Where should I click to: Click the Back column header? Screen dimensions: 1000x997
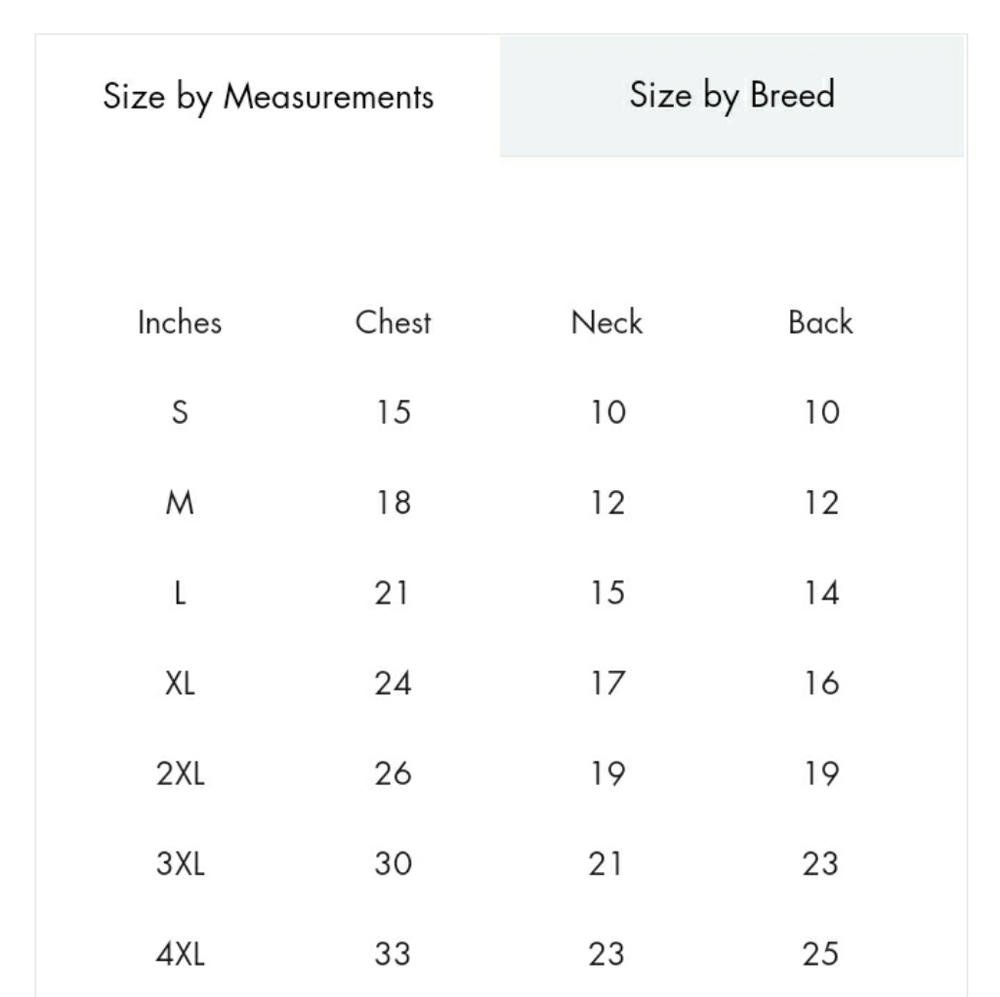pos(820,322)
